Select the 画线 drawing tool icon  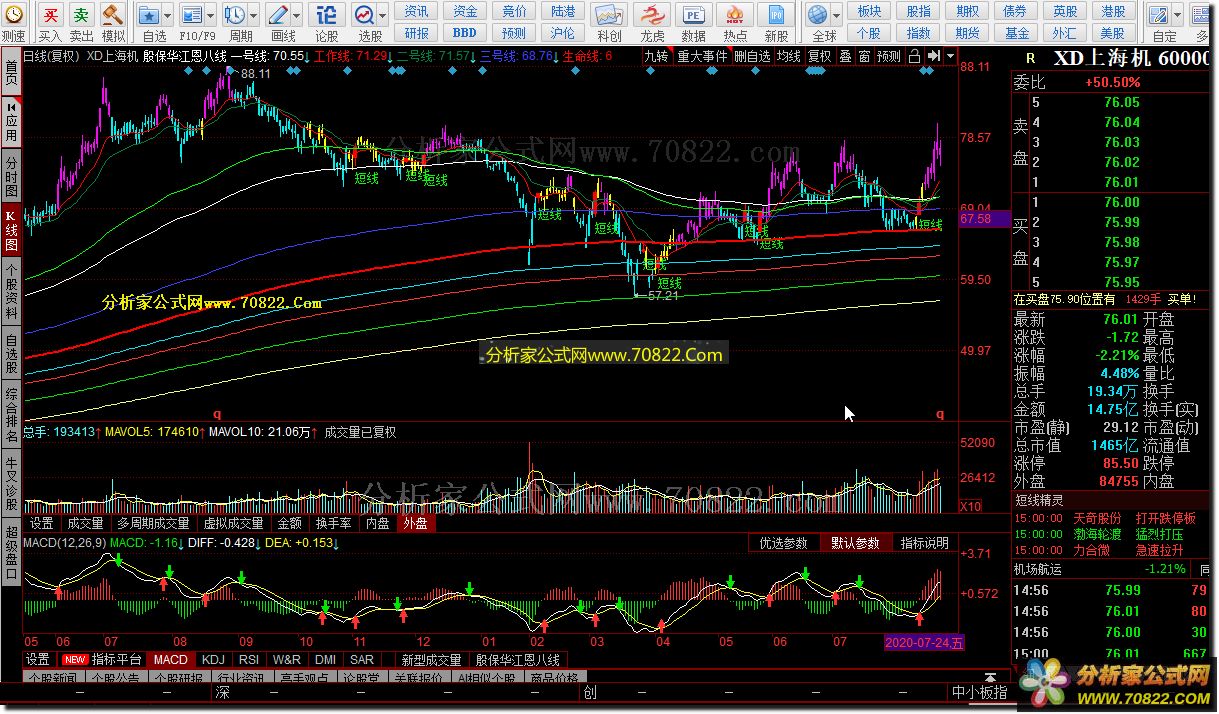[279, 16]
